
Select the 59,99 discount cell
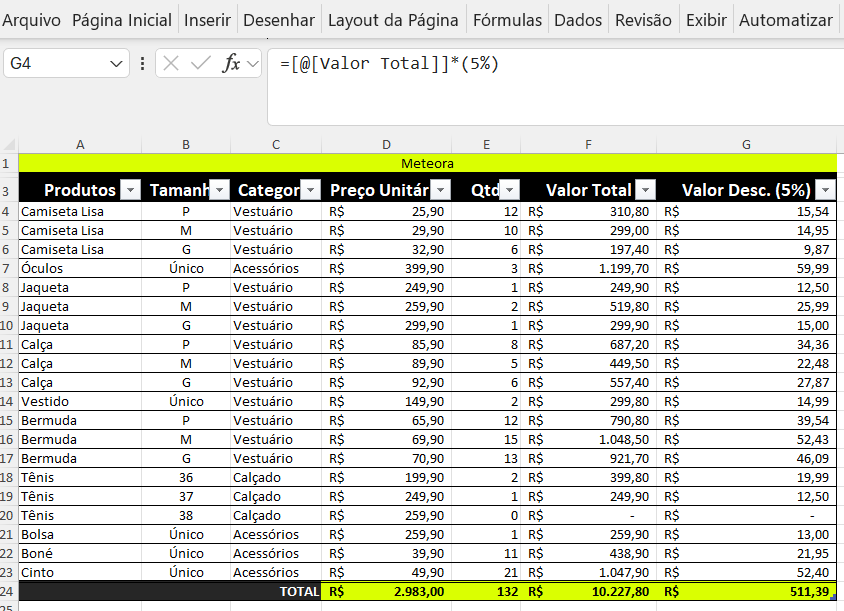click(747, 269)
